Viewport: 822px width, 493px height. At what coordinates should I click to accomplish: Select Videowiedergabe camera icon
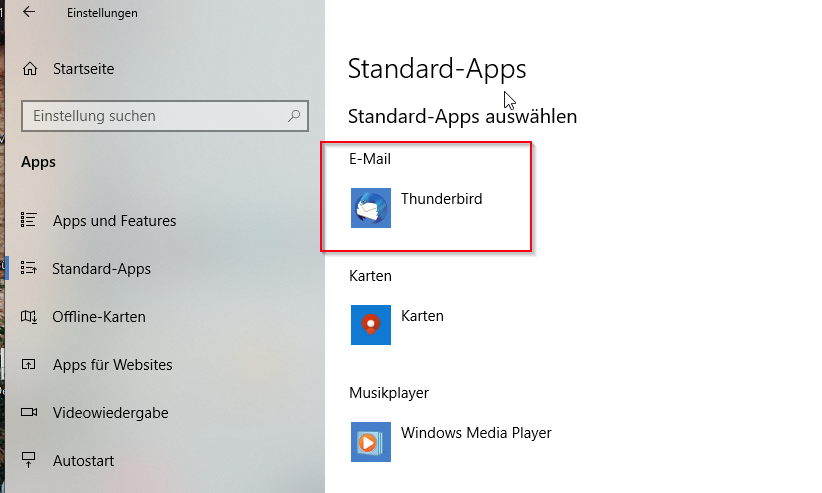(29, 412)
